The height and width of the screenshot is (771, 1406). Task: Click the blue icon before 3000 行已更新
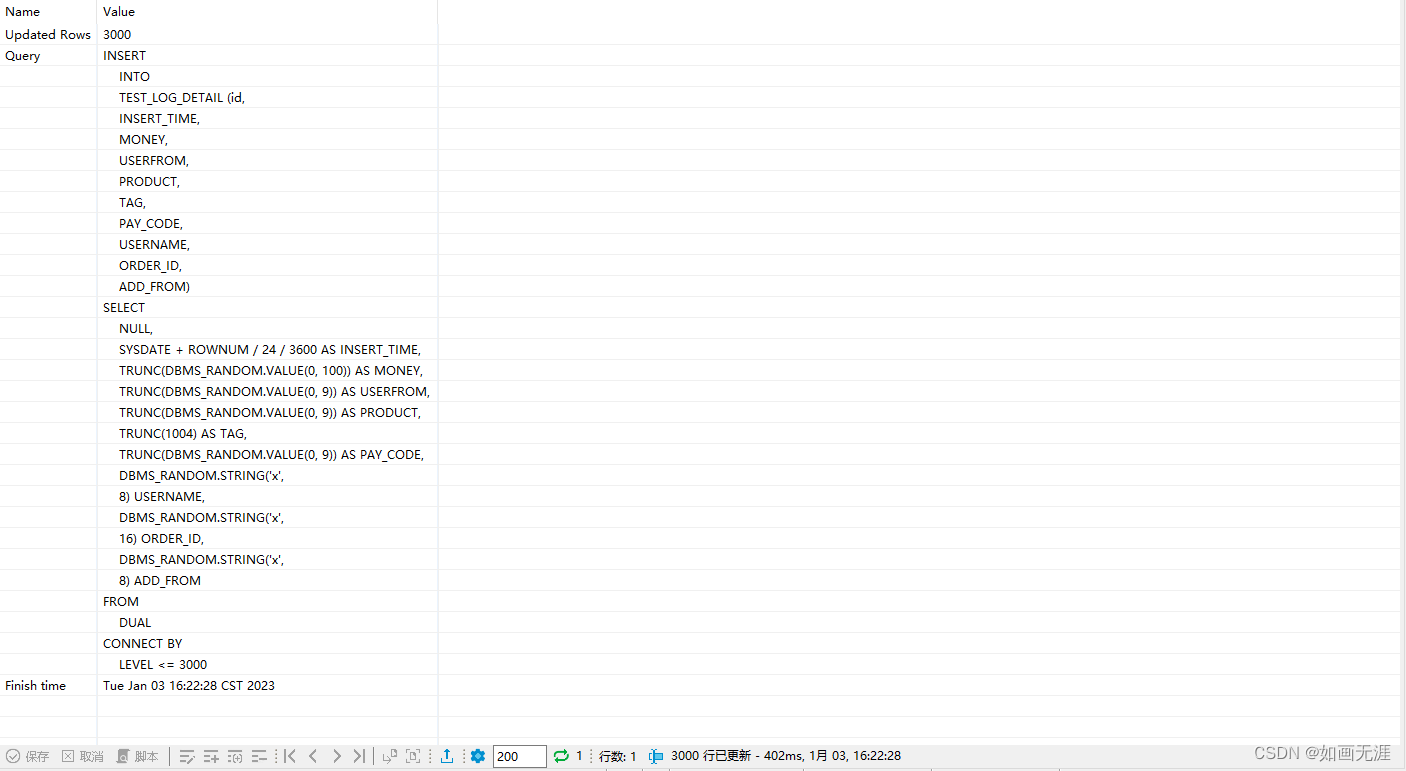coord(656,756)
